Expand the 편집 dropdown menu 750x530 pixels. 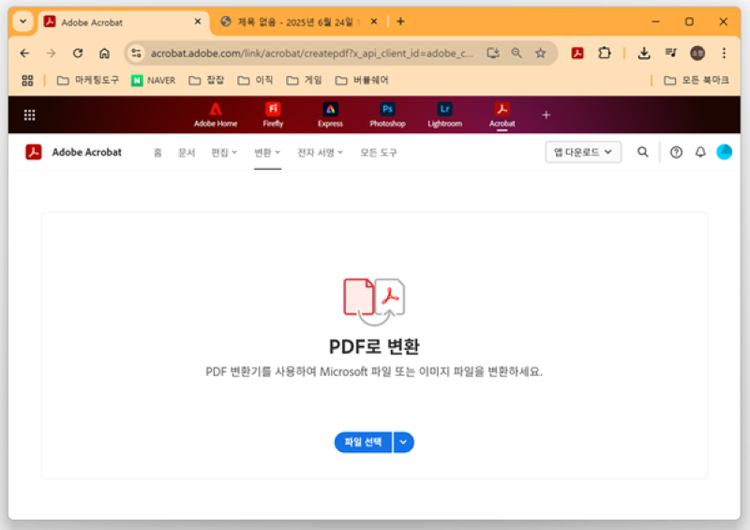pyautogui.click(x=224, y=153)
